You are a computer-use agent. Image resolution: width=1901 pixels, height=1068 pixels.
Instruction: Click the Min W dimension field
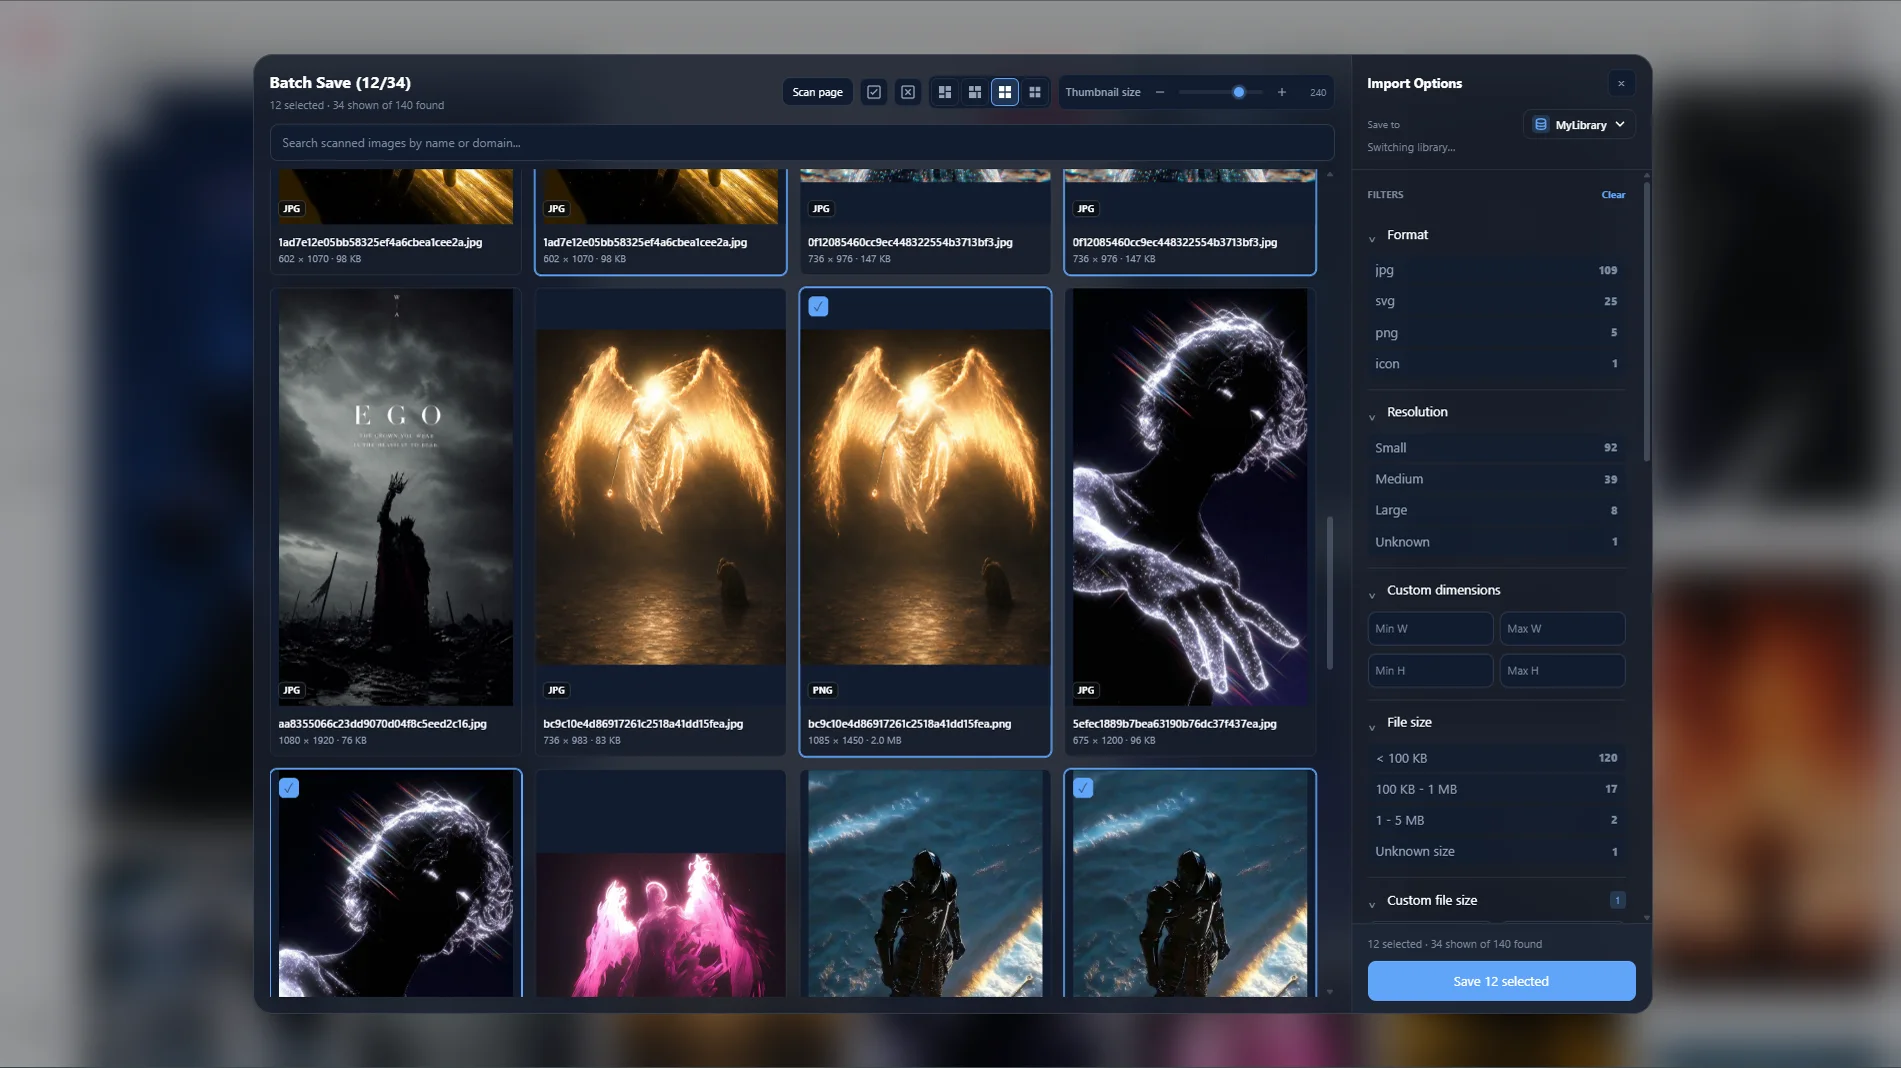click(x=1430, y=629)
